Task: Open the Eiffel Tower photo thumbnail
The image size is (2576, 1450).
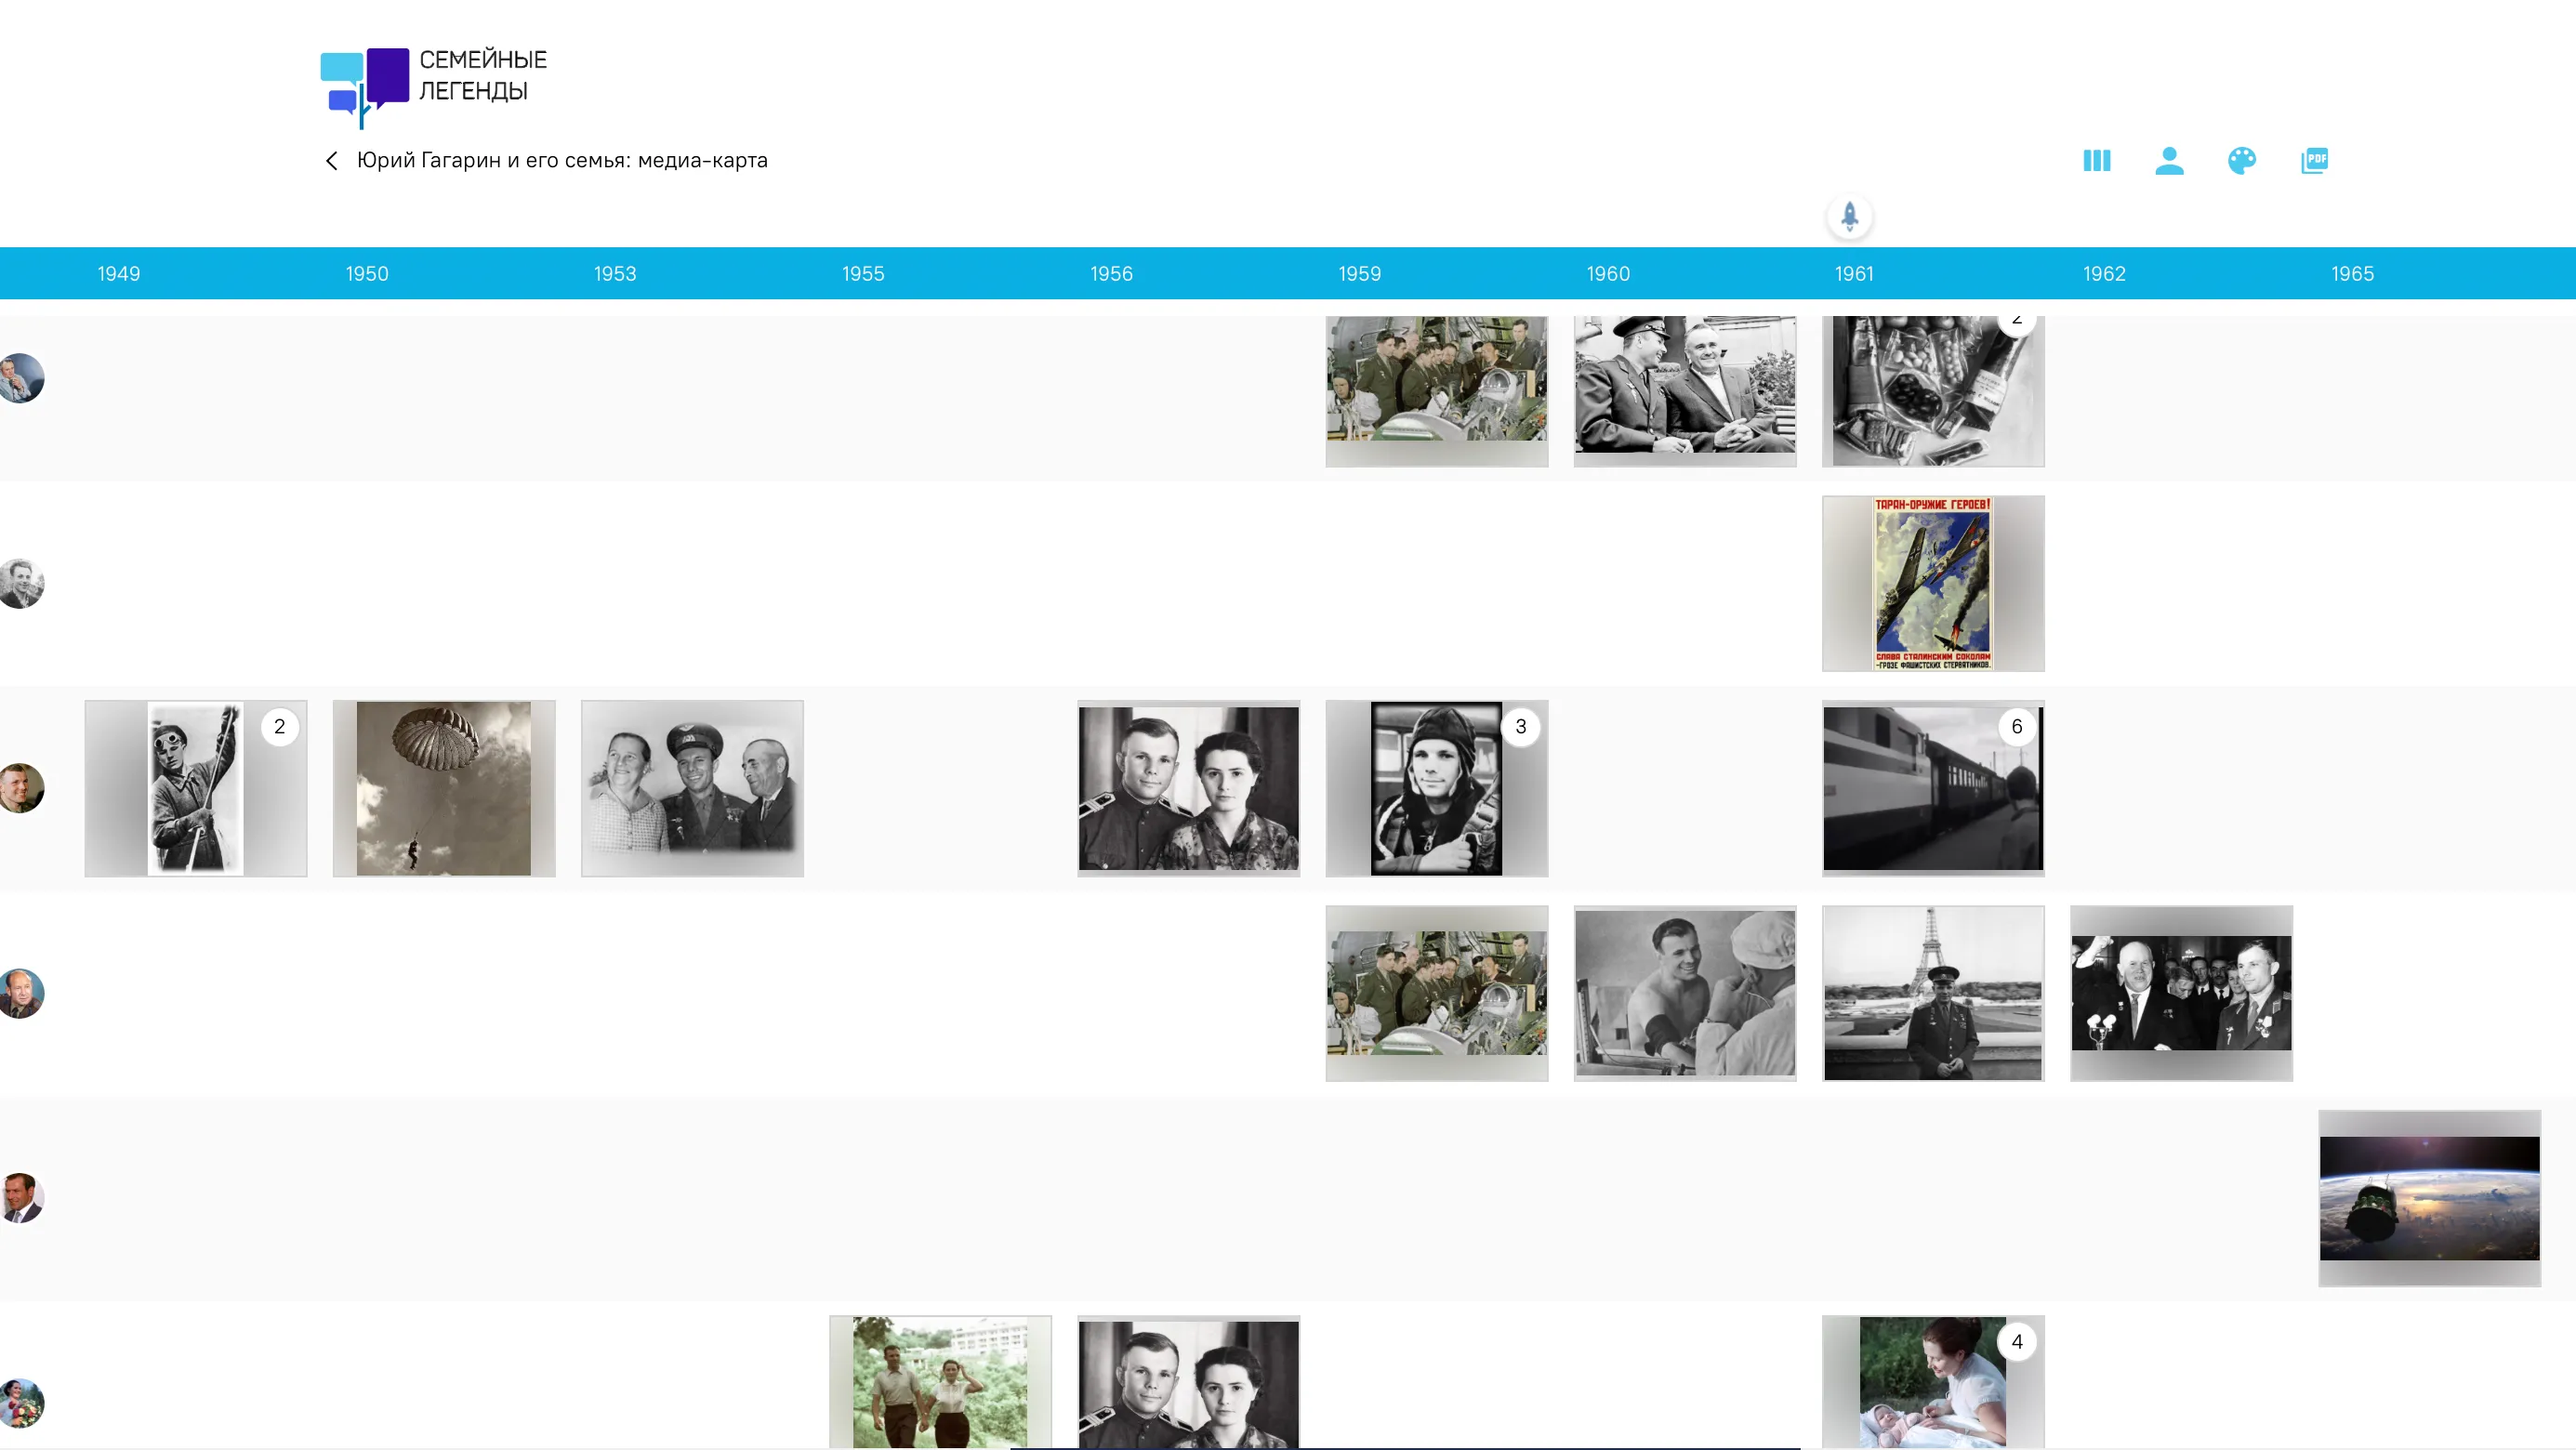Action: [1932, 993]
